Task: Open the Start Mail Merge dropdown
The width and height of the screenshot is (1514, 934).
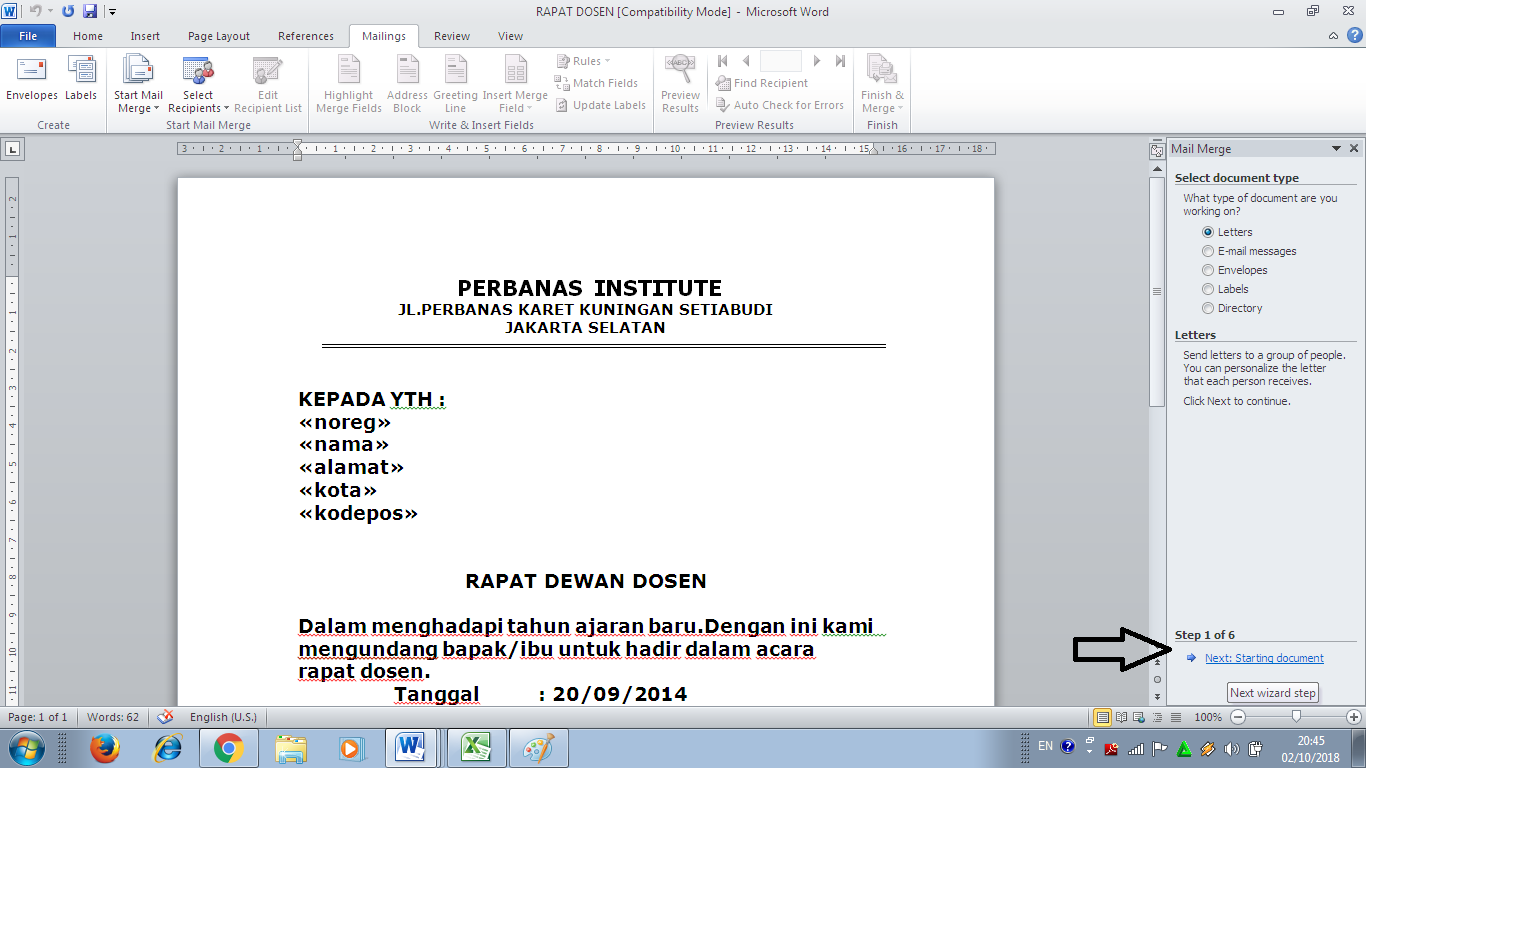Action: tap(138, 85)
